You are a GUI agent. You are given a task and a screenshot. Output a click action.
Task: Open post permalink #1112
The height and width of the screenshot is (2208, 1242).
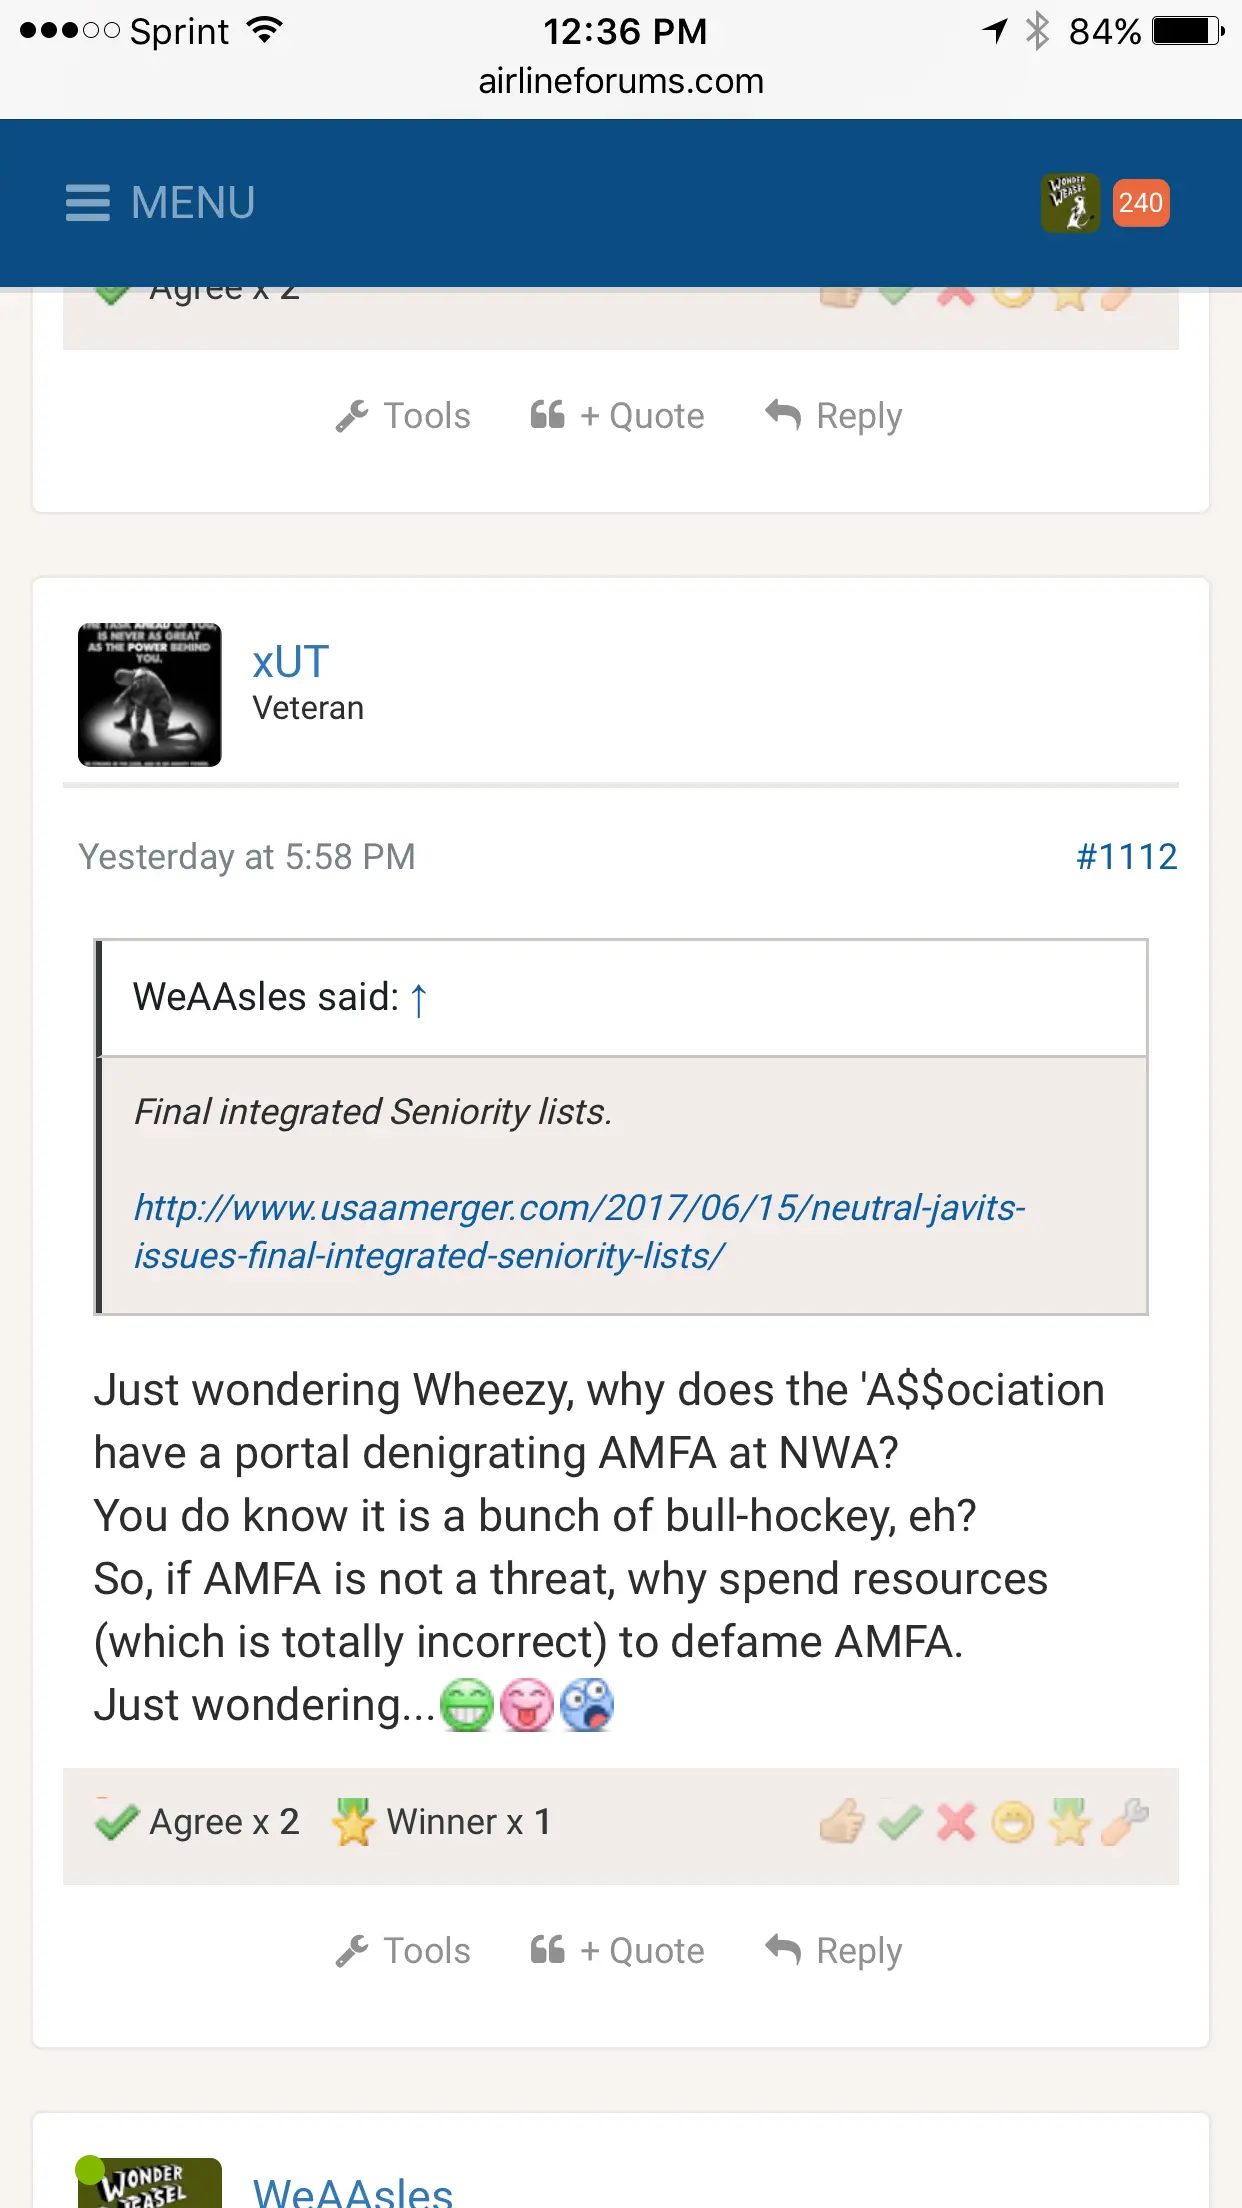coord(1126,857)
